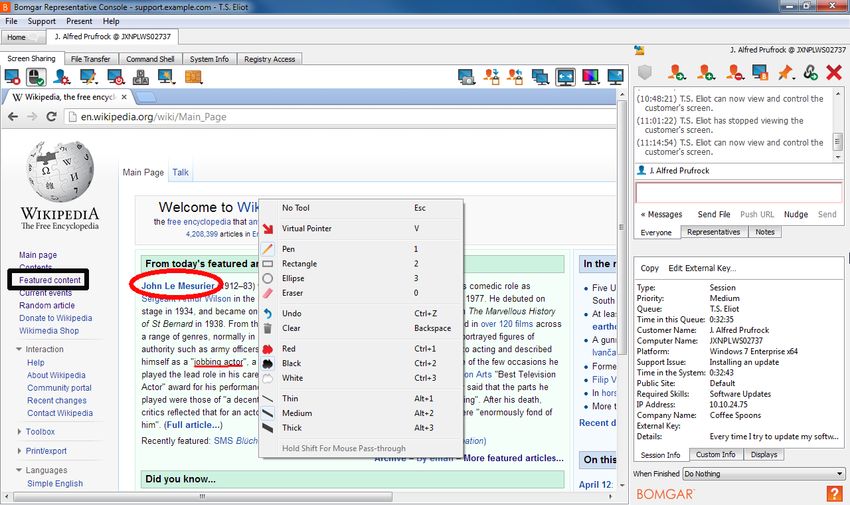Click the monitor with red power reboot icon
This screenshot has width=850, height=505.
click(115, 77)
